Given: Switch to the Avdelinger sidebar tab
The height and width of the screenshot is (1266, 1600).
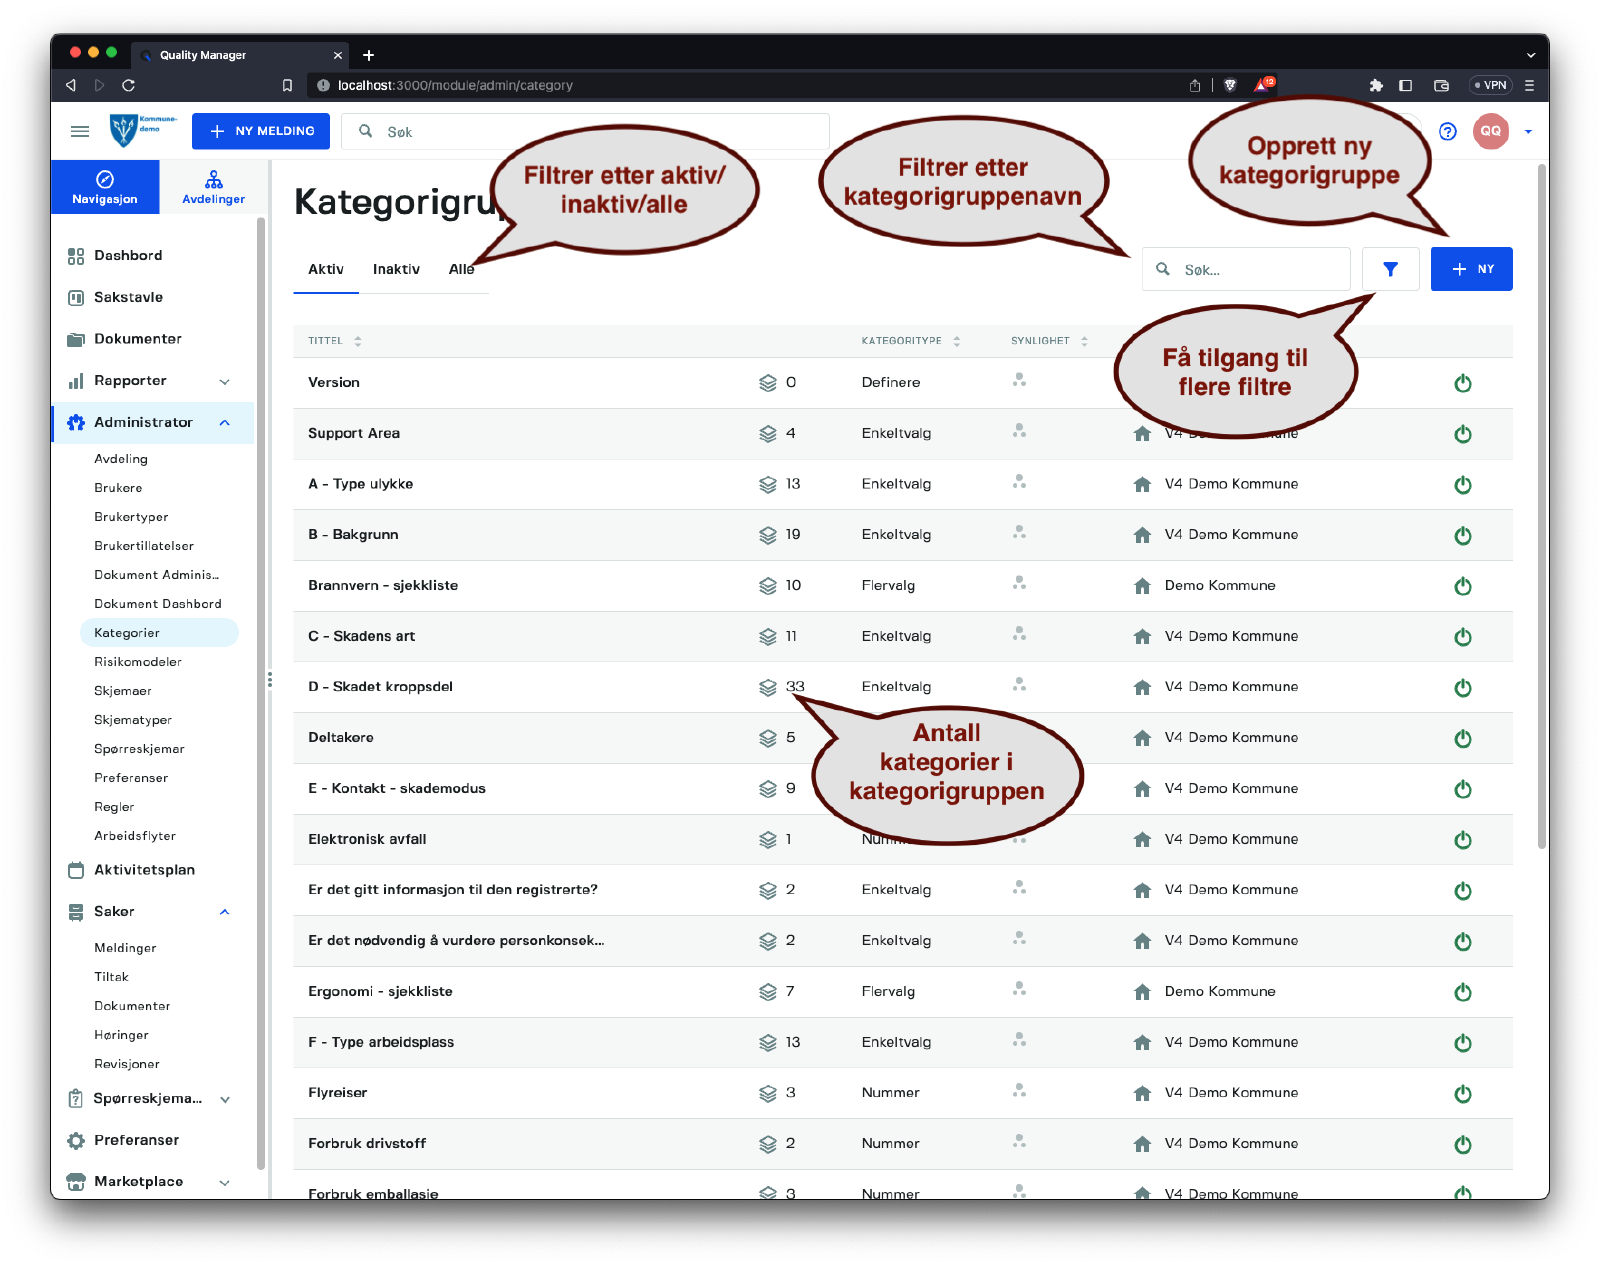Looking at the screenshot, I should pyautogui.click(x=213, y=187).
